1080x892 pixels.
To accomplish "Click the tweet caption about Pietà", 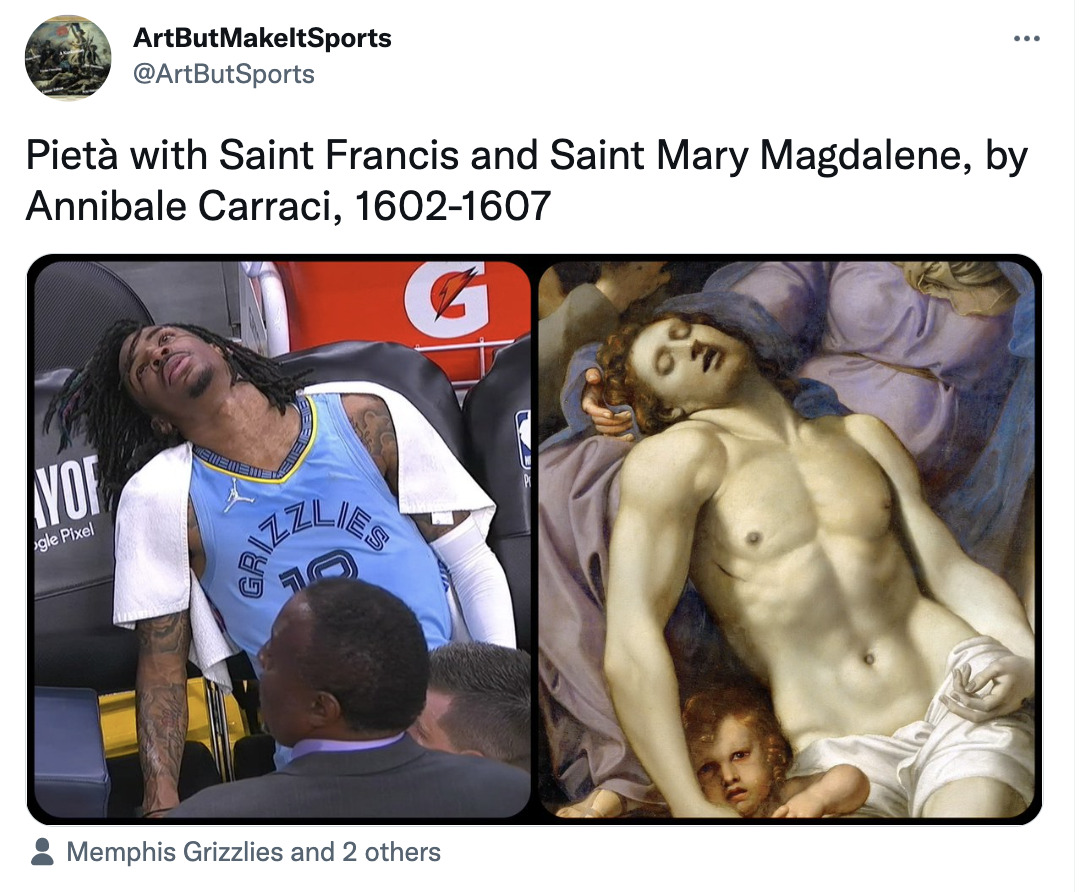I will pyautogui.click(x=525, y=180).
